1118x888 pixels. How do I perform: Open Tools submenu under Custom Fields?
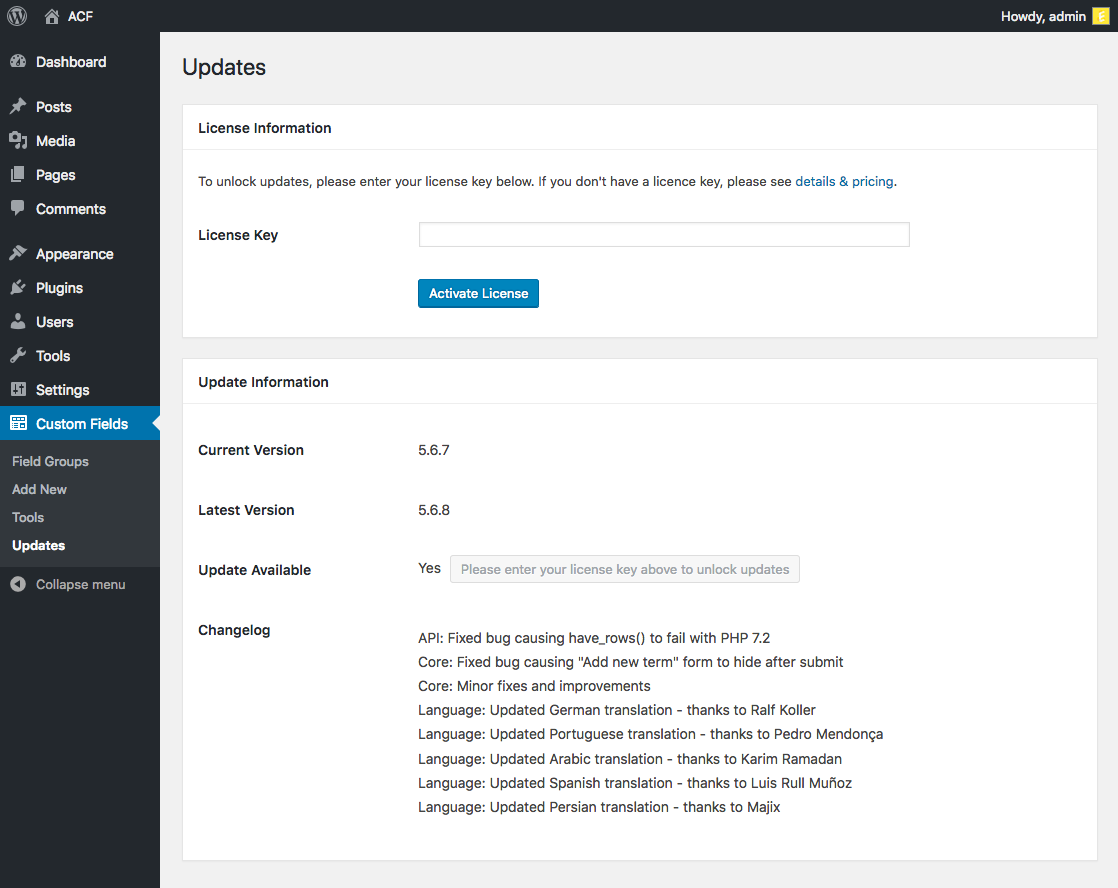[28, 517]
